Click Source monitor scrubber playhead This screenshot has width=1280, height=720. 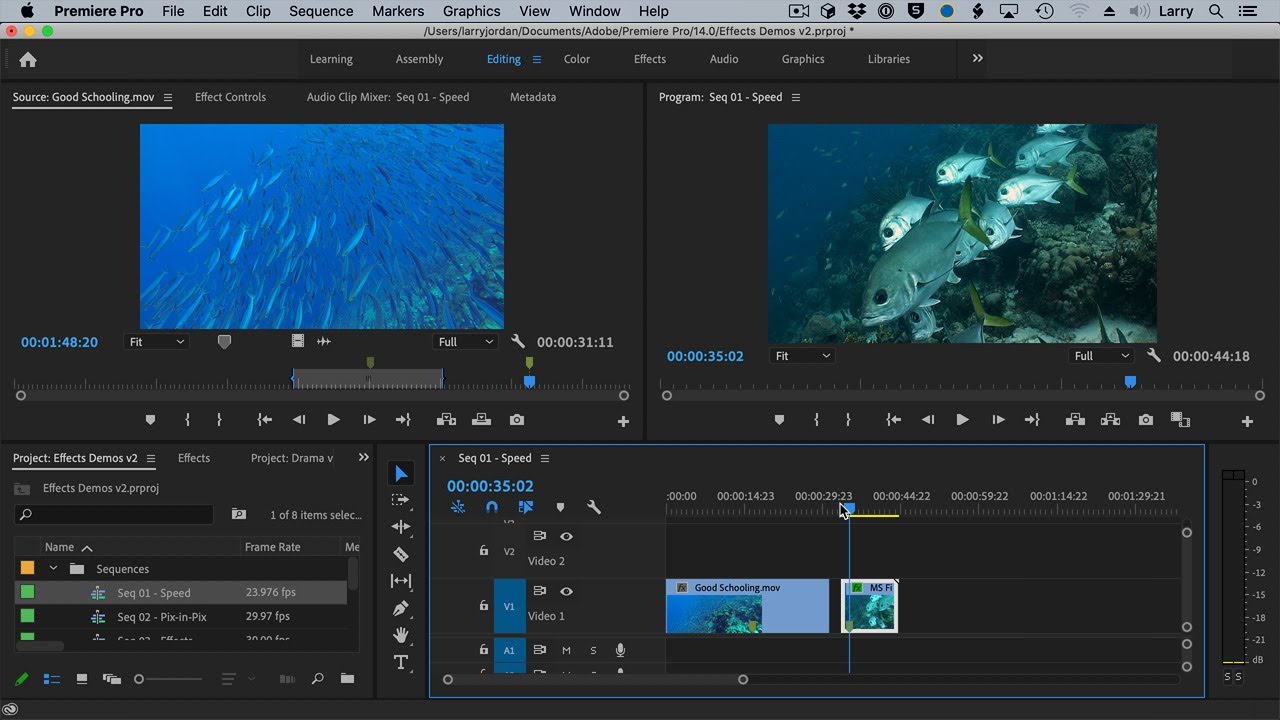point(529,381)
